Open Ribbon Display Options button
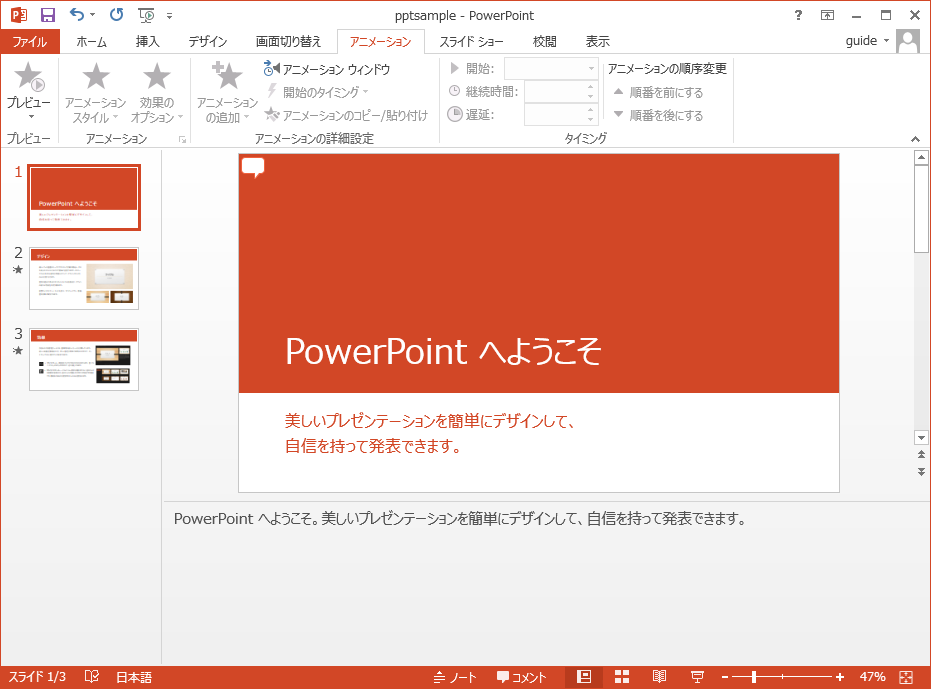 [827, 15]
